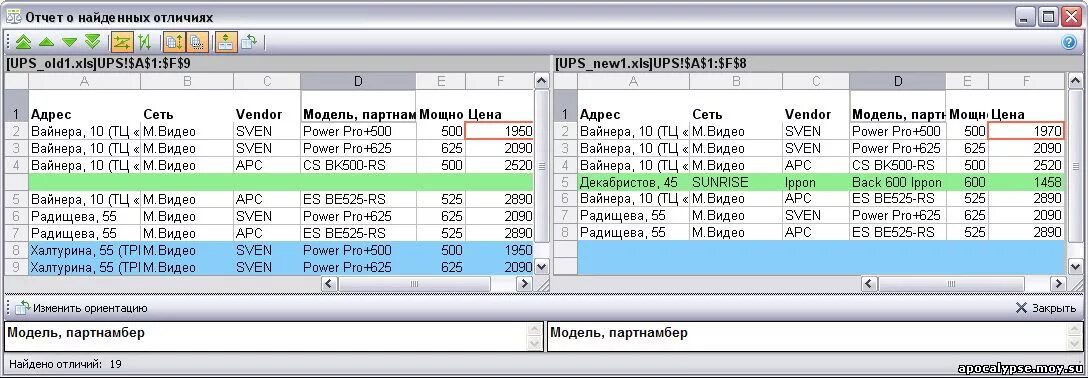Open help via the blue question mark
Screen dimensions: 1088x378
[x=1069, y=42]
